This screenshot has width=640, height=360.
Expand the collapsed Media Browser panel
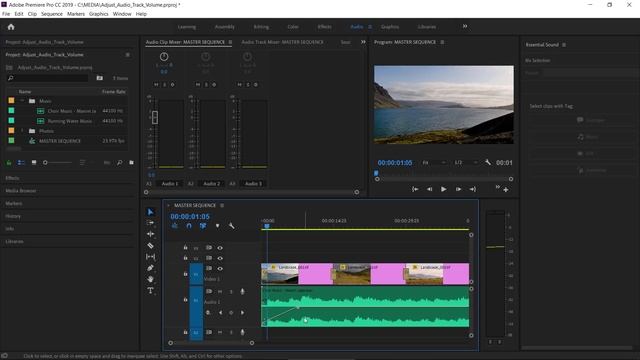pos(21,191)
